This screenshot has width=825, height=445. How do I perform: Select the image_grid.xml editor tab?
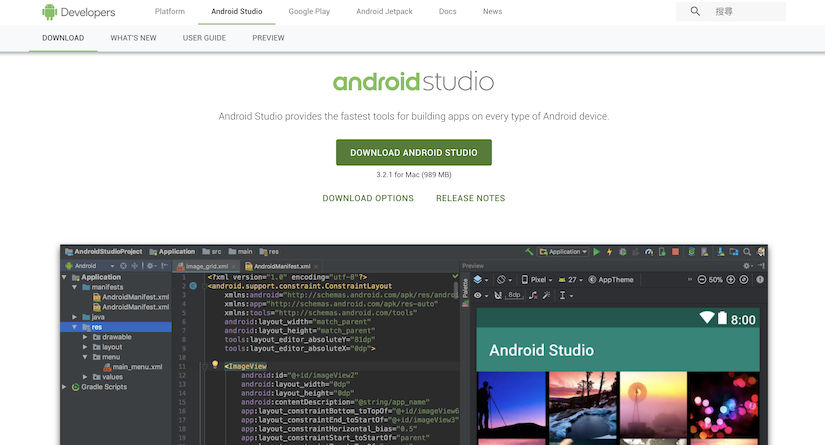[206, 266]
